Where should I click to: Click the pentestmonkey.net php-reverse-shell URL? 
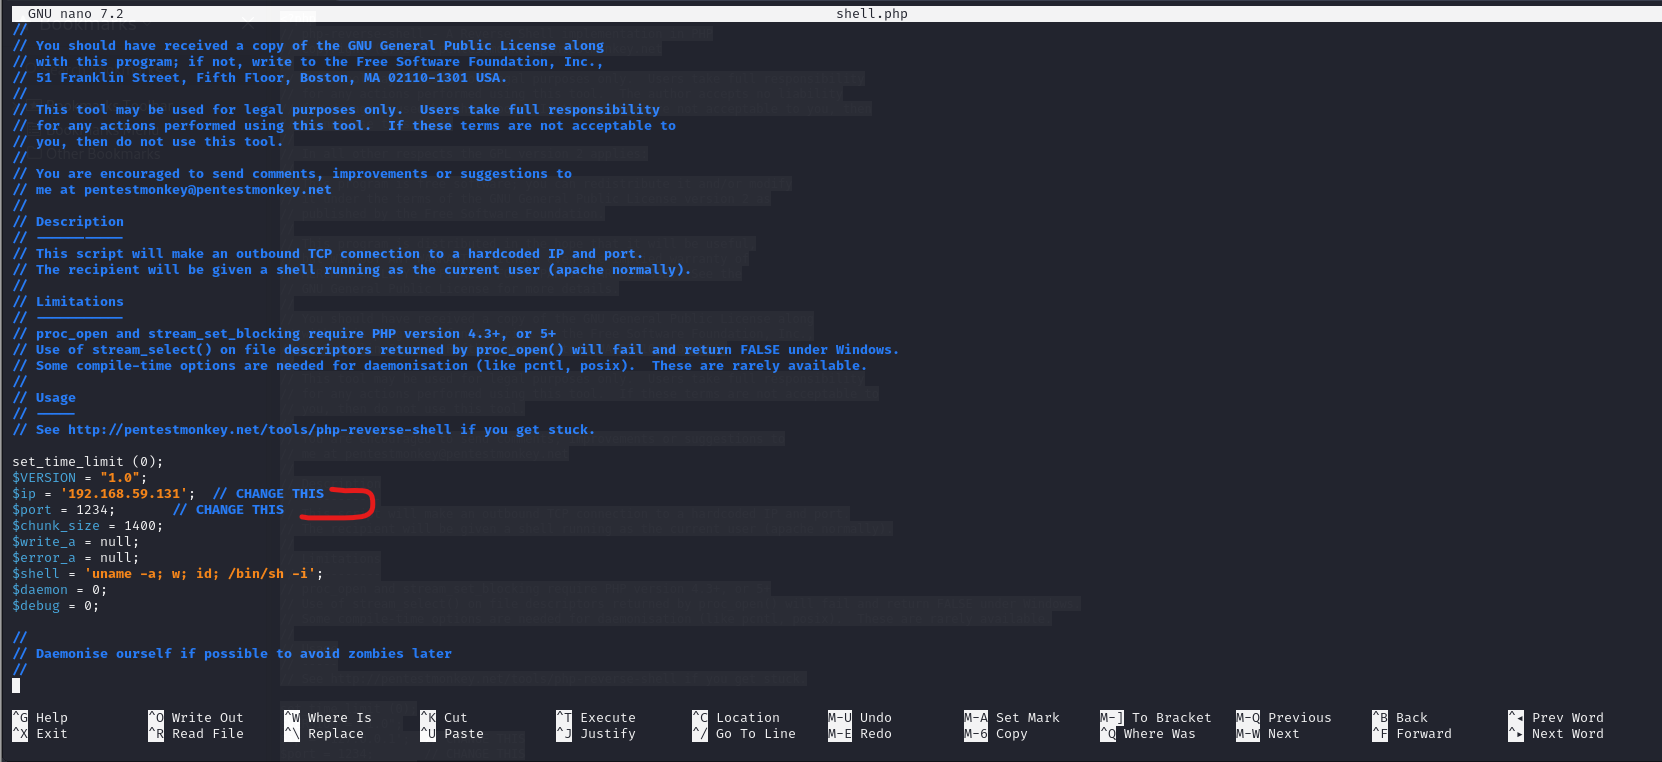[x=260, y=430]
